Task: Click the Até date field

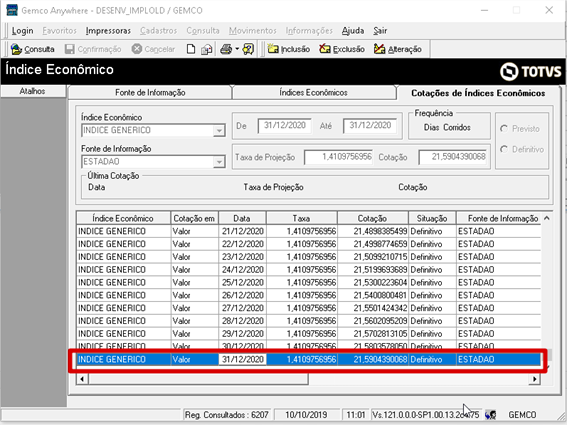Action: coord(370,126)
